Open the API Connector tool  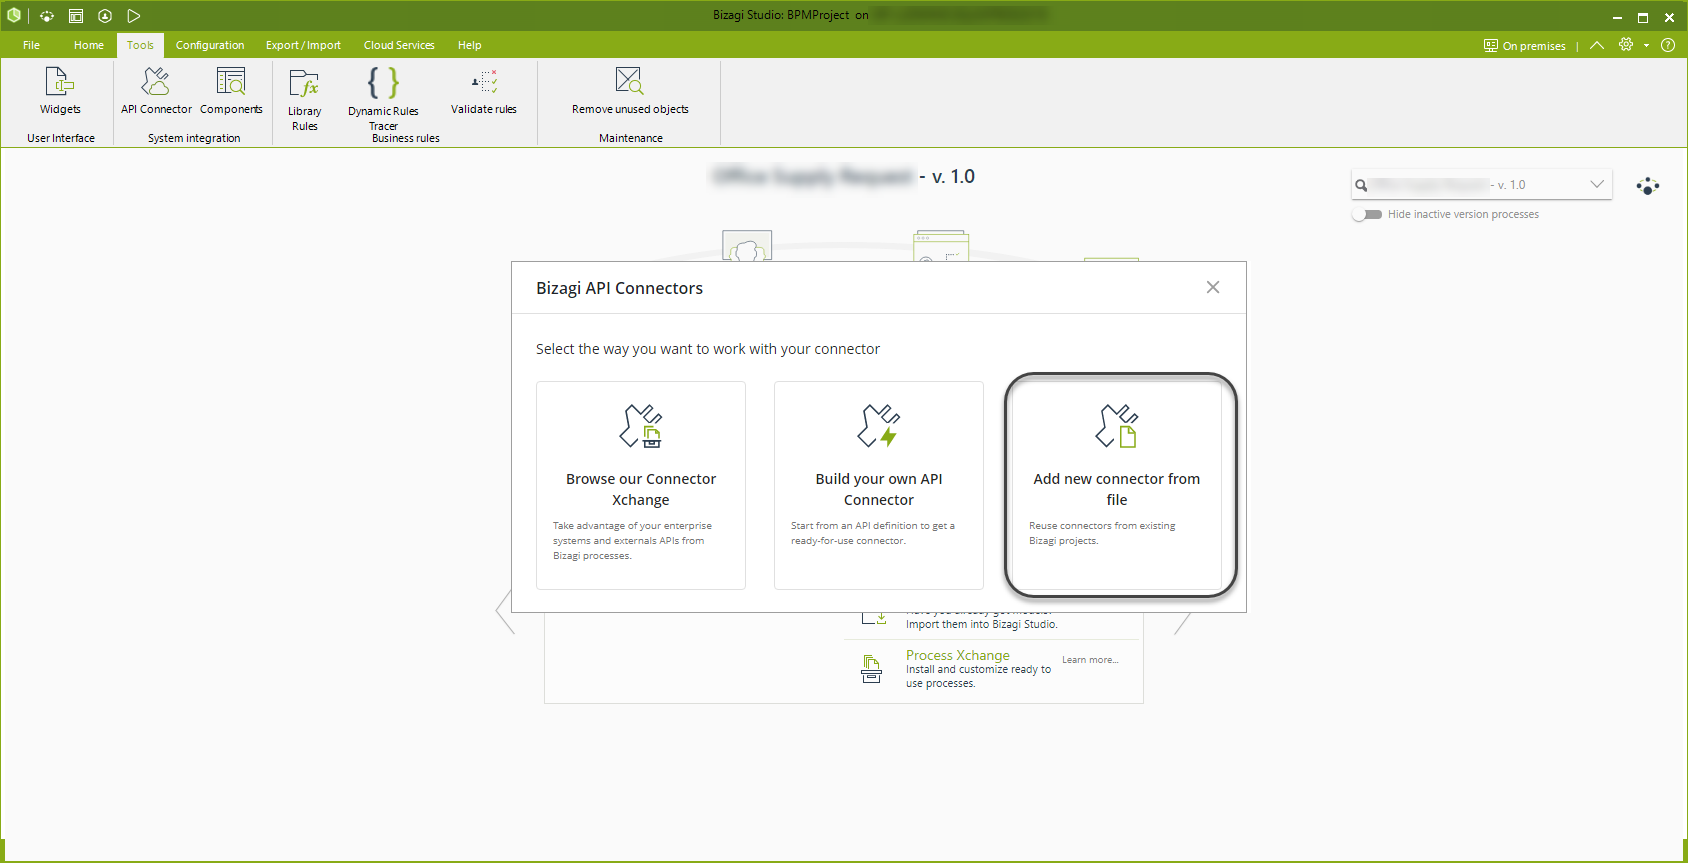[x=156, y=91]
